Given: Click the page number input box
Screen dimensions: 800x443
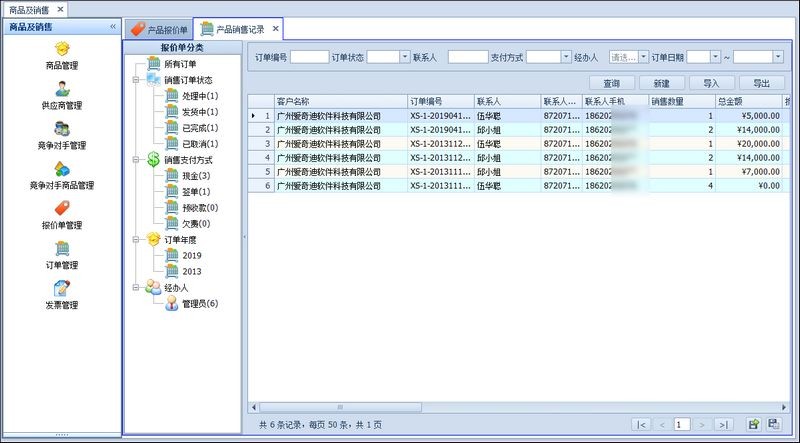Looking at the screenshot, I should click(x=682, y=425).
